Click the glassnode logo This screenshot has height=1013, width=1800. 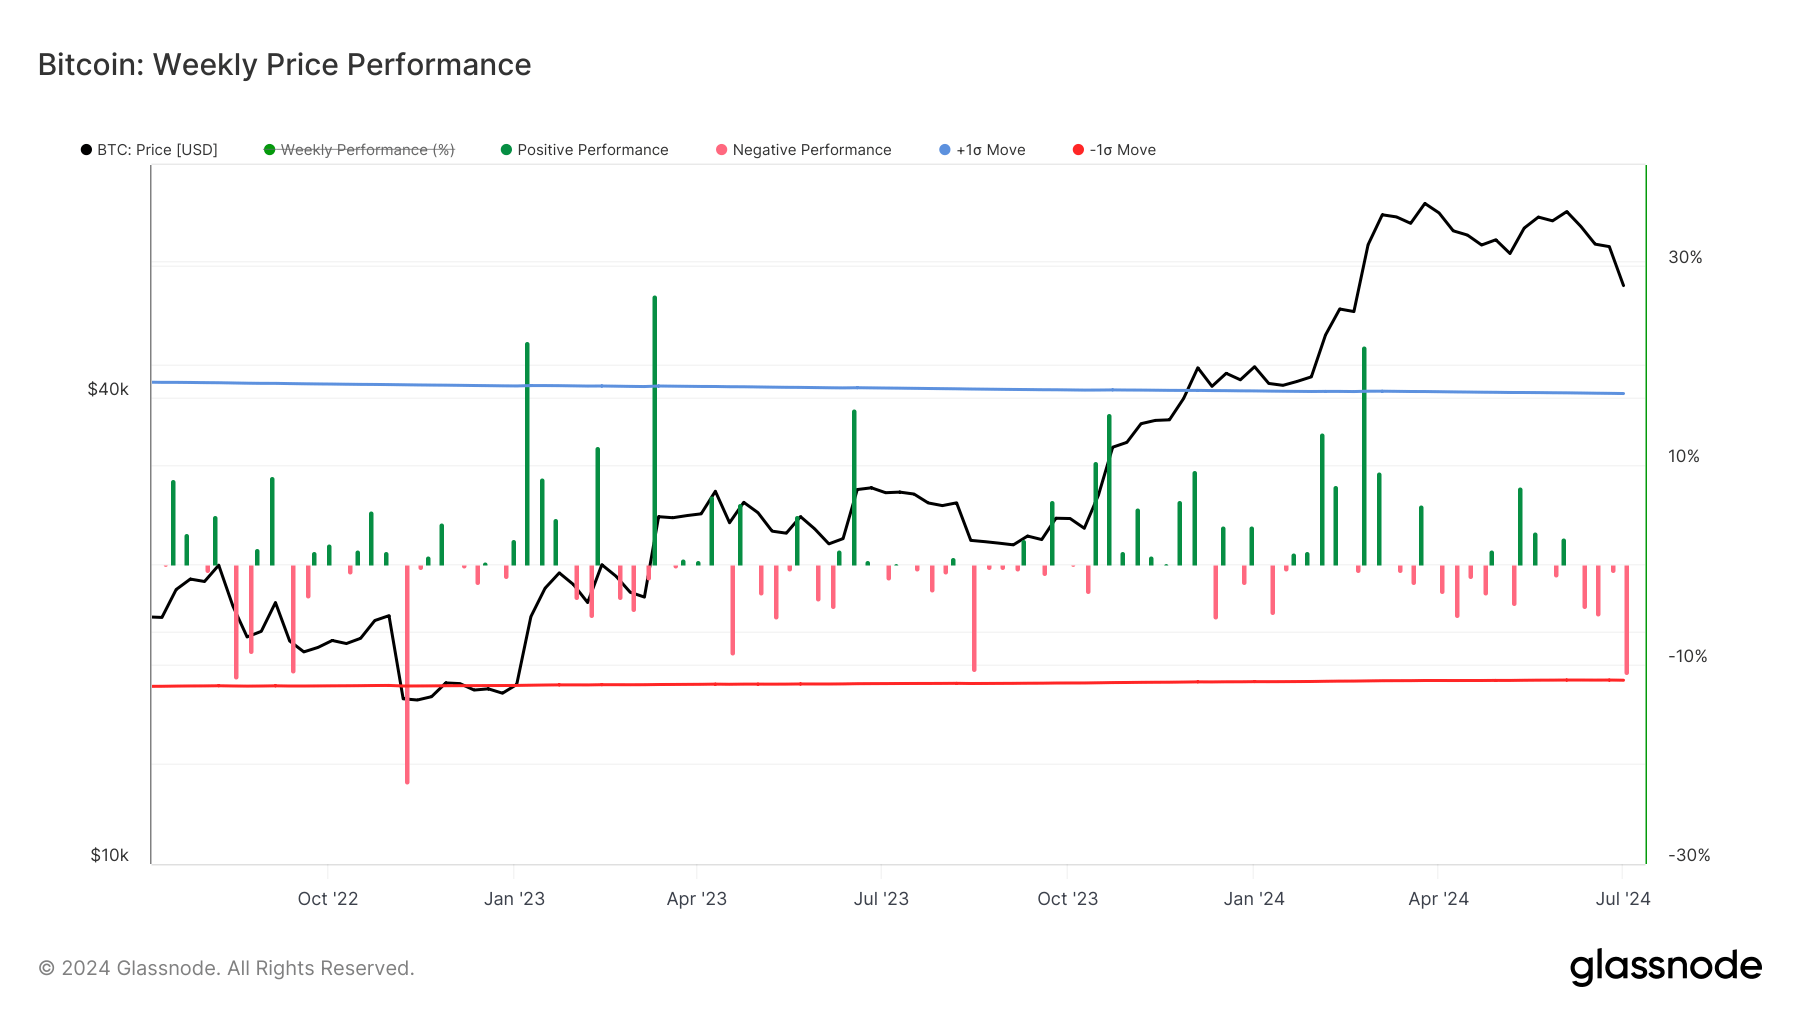point(1666,967)
